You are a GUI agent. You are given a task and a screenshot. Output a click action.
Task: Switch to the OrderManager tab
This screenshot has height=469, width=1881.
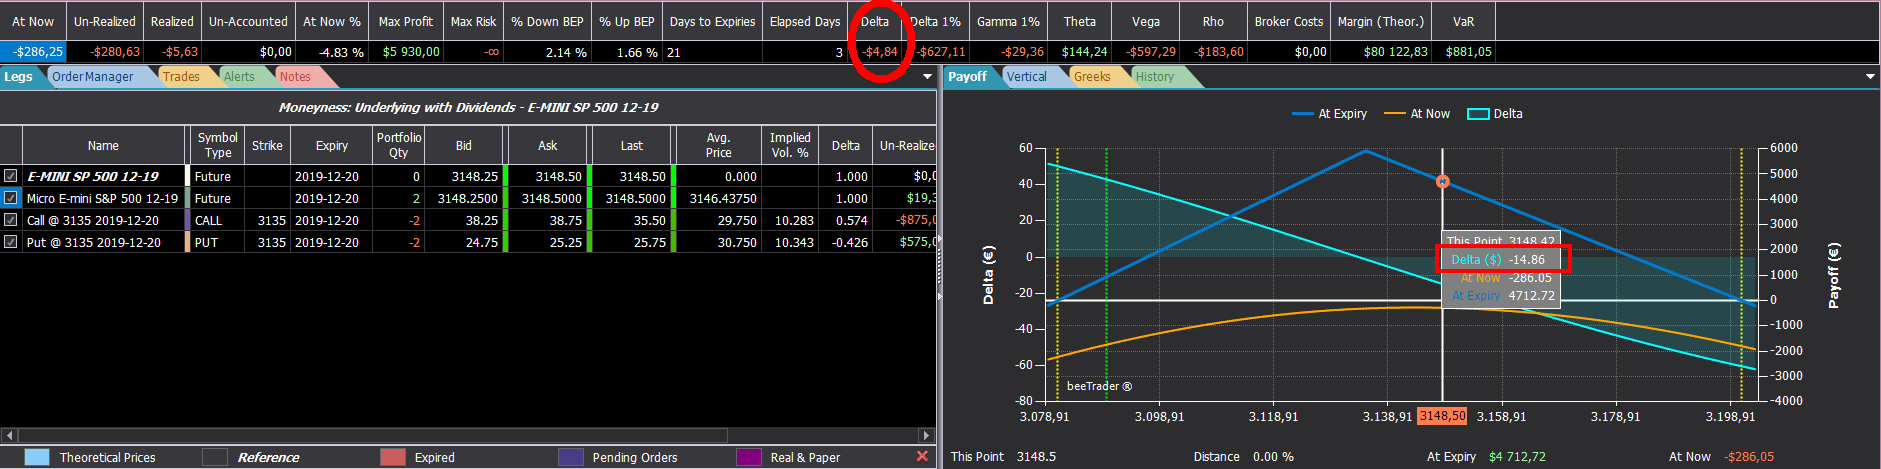point(93,77)
